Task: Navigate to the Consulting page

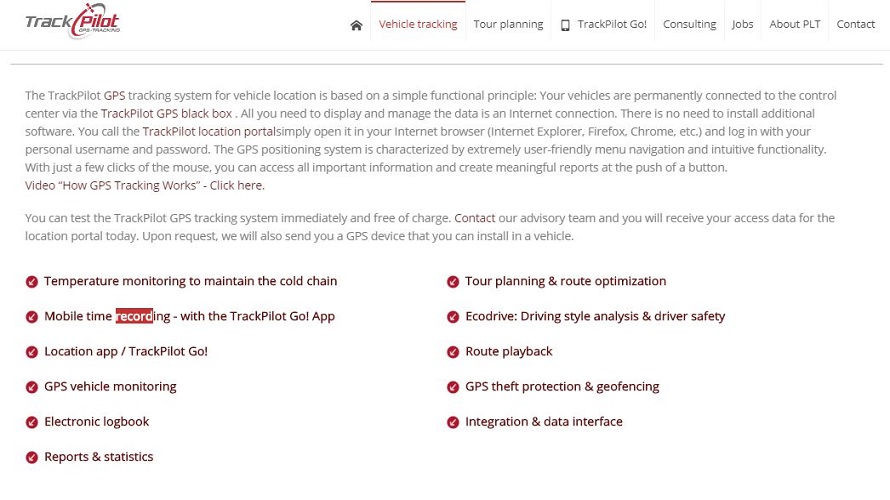Action: coord(689,24)
